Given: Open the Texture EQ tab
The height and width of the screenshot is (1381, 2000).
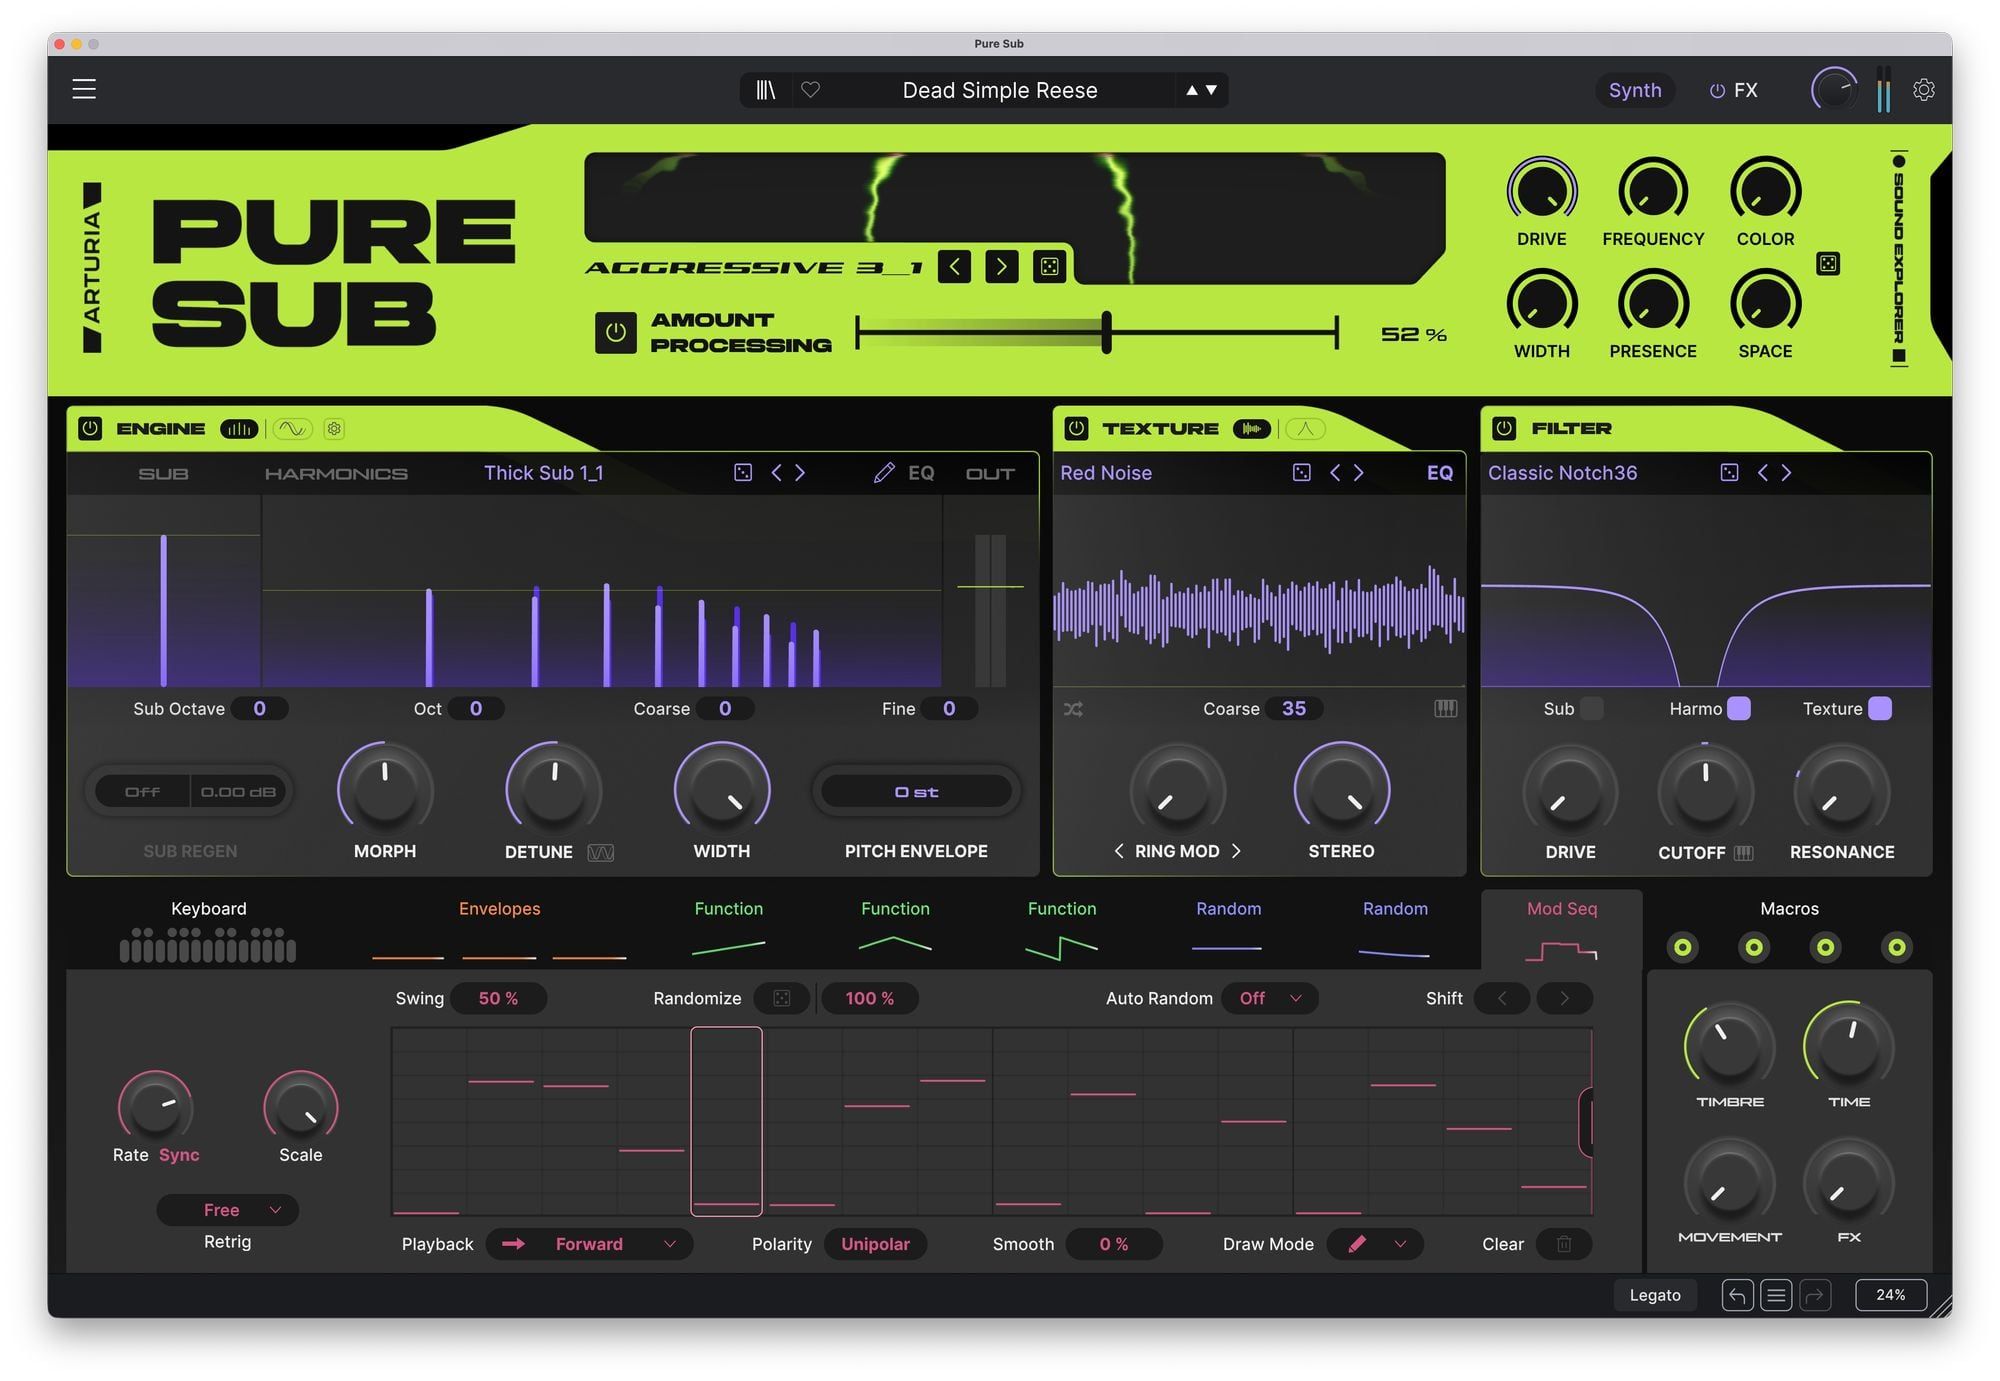Looking at the screenshot, I should (1440, 473).
